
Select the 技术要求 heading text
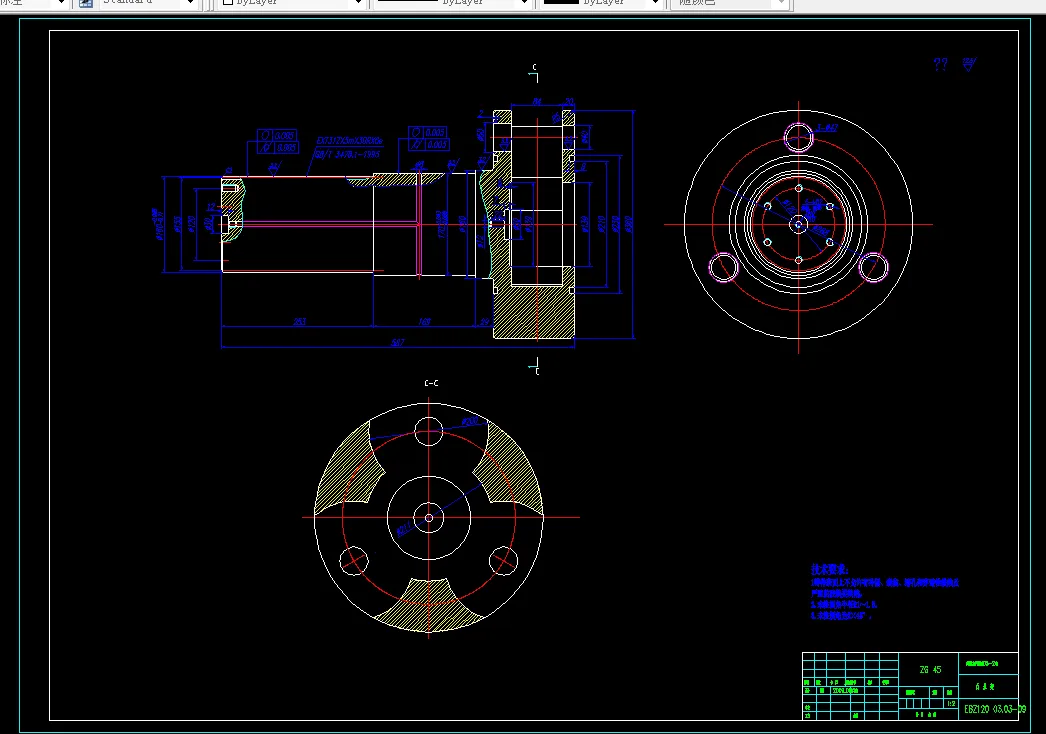829,568
